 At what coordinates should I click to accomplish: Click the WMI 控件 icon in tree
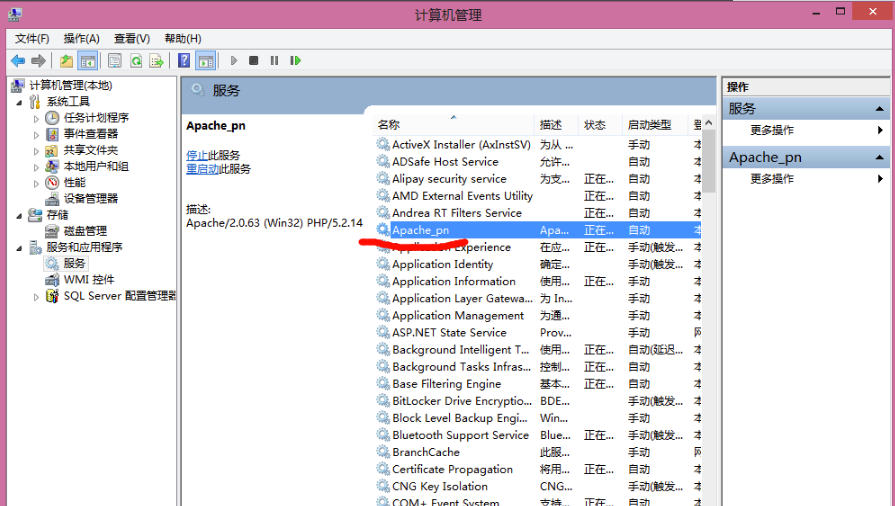(52, 279)
